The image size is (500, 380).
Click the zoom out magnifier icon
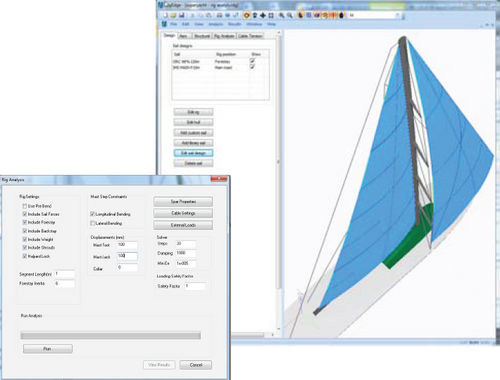point(290,15)
